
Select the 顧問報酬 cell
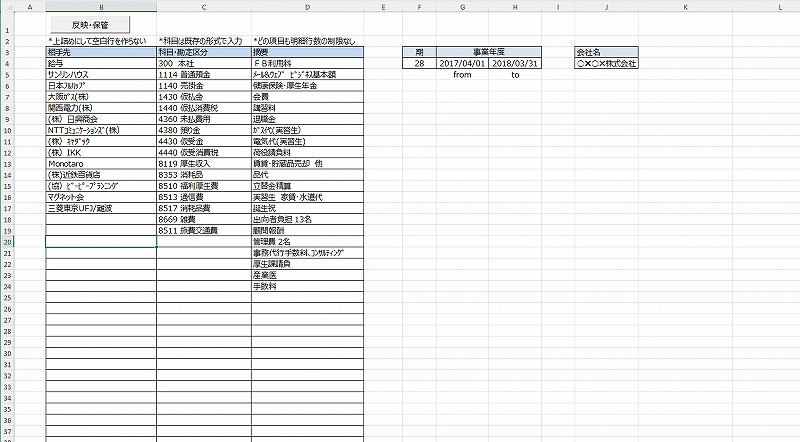tap(302, 230)
